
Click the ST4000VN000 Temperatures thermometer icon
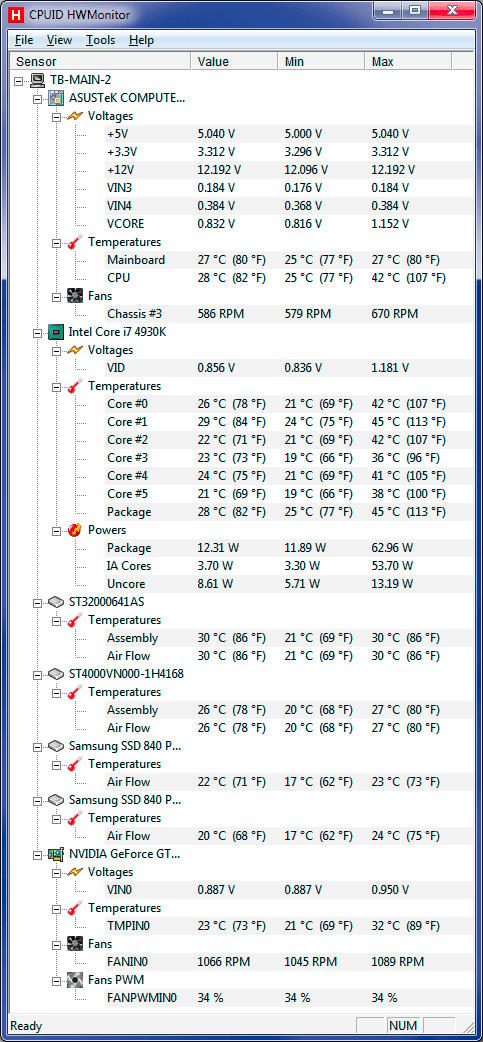(x=75, y=692)
